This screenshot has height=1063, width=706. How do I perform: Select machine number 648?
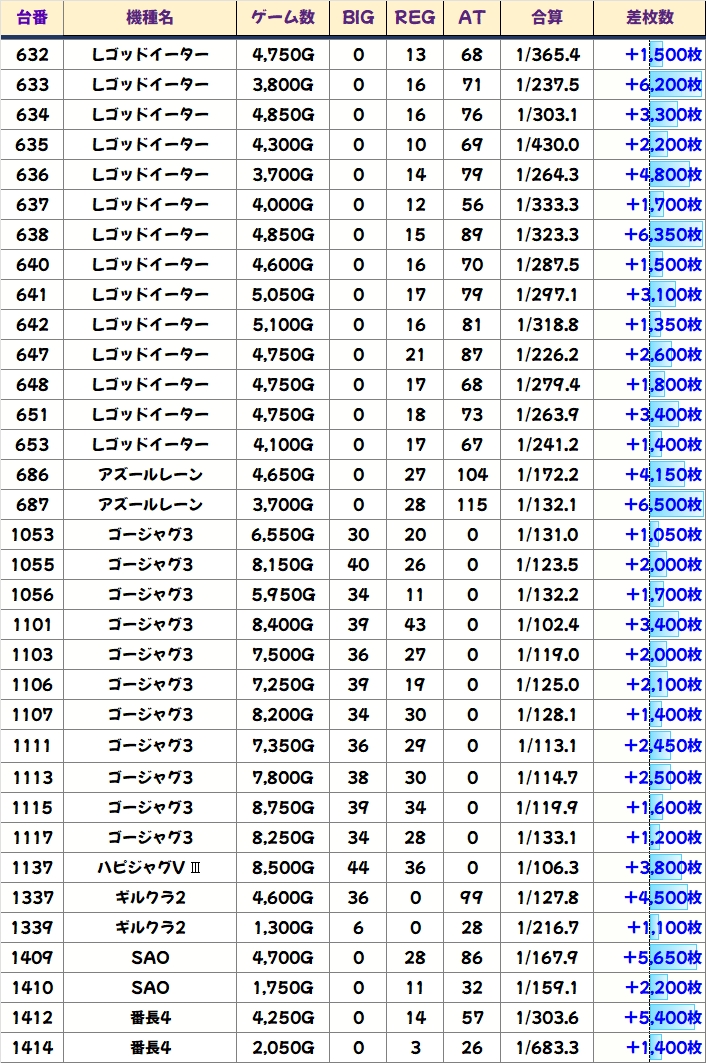(x=32, y=384)
